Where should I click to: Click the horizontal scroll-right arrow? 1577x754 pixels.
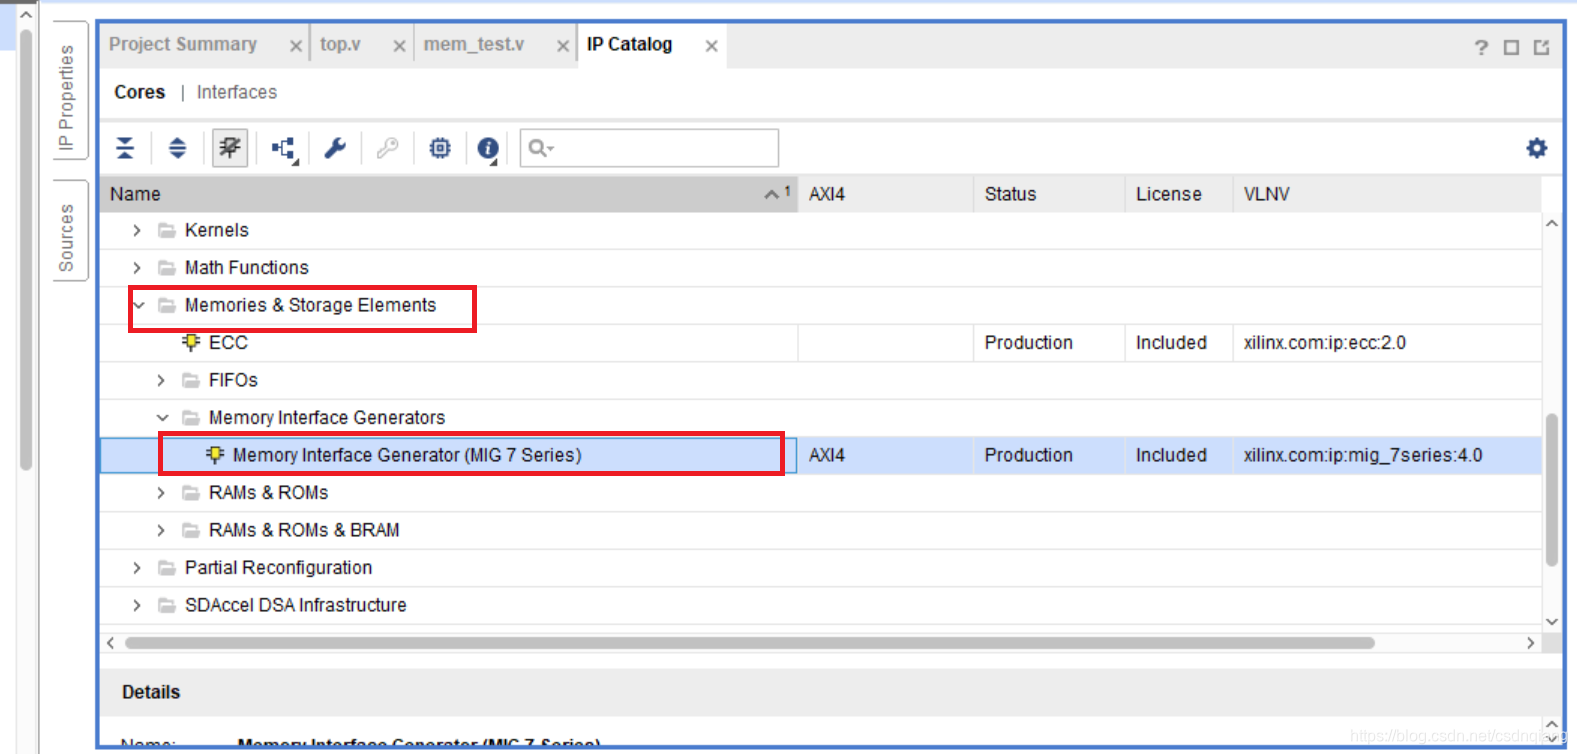coord(1530,643)
